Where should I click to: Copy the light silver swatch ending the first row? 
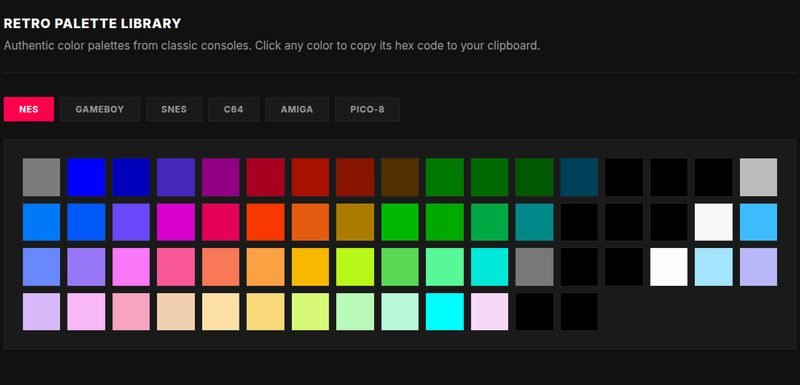pyautogui.click(x=759, y=177)
